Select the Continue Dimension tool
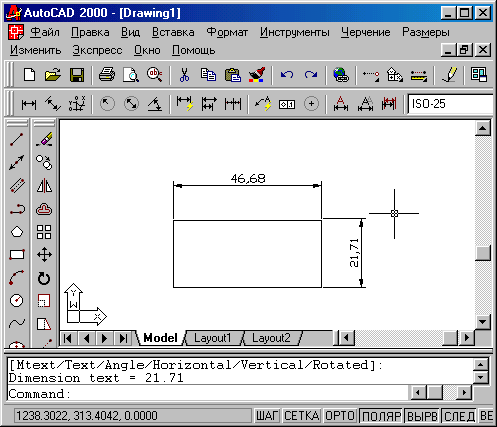 pos(233,104)
